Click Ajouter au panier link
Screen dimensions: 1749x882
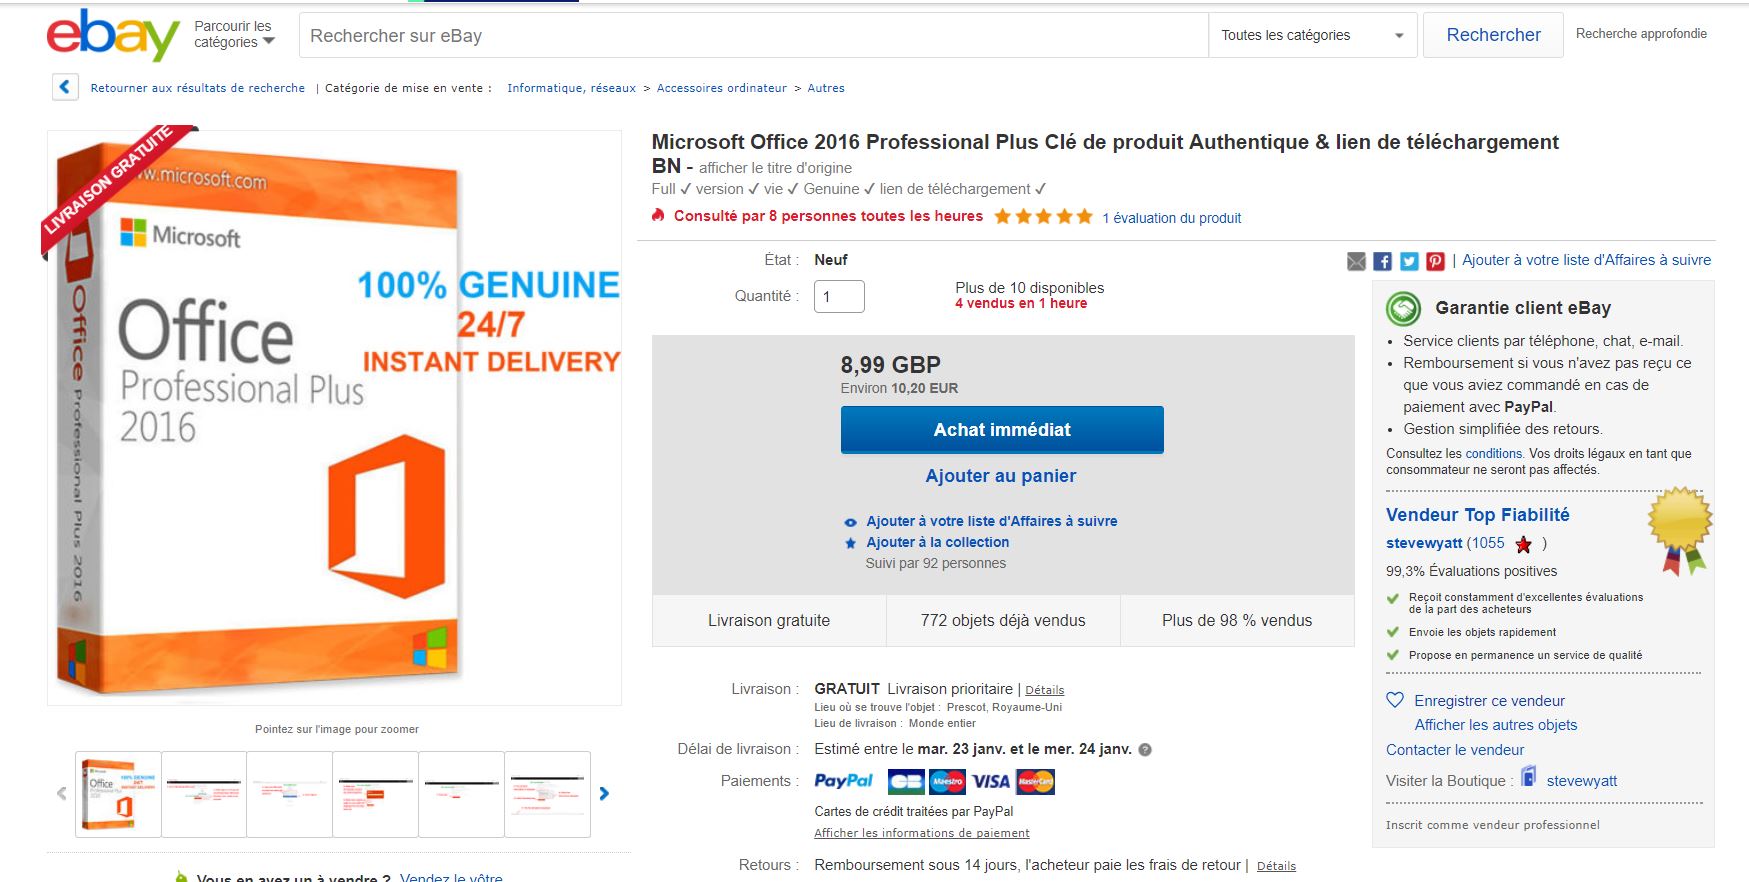[1001, 476]
